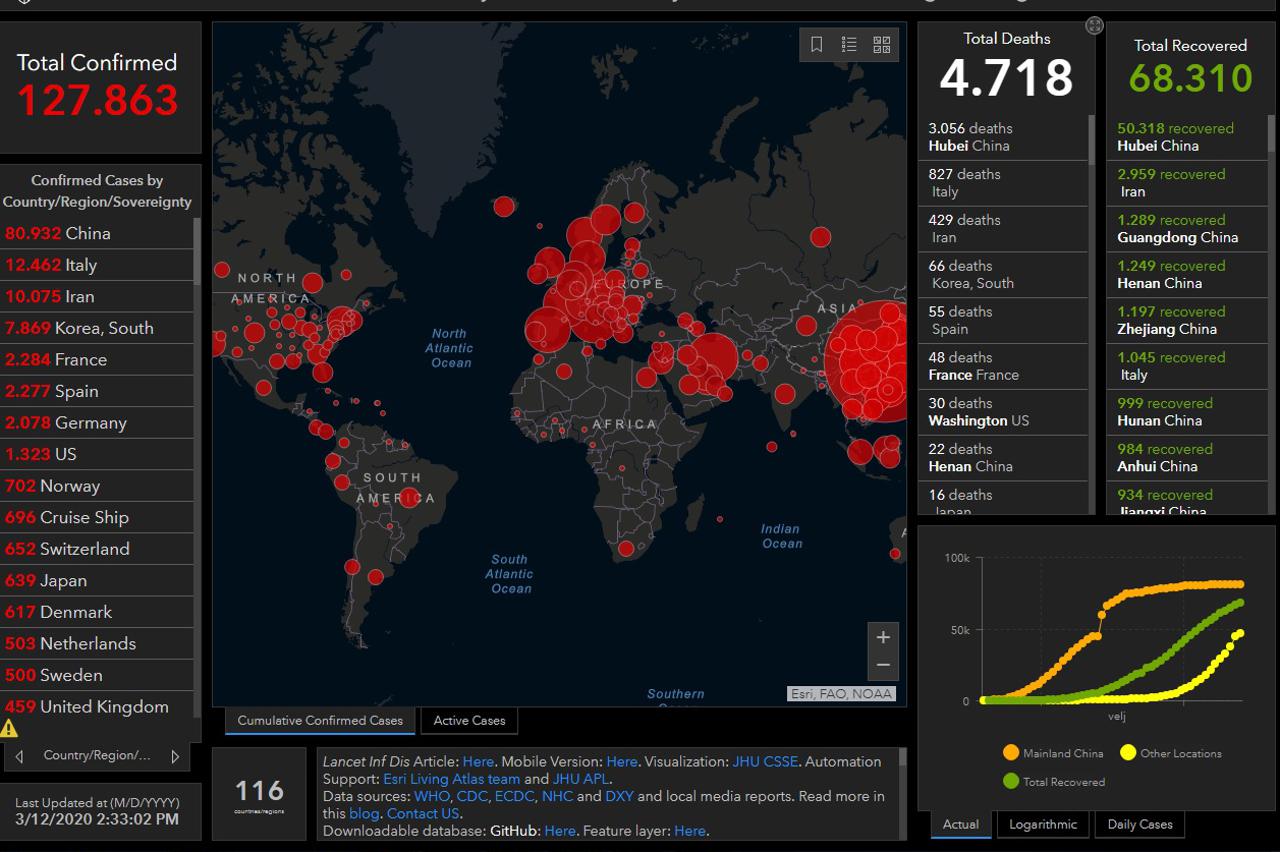Show the map legend list icon

click(849, 44)
